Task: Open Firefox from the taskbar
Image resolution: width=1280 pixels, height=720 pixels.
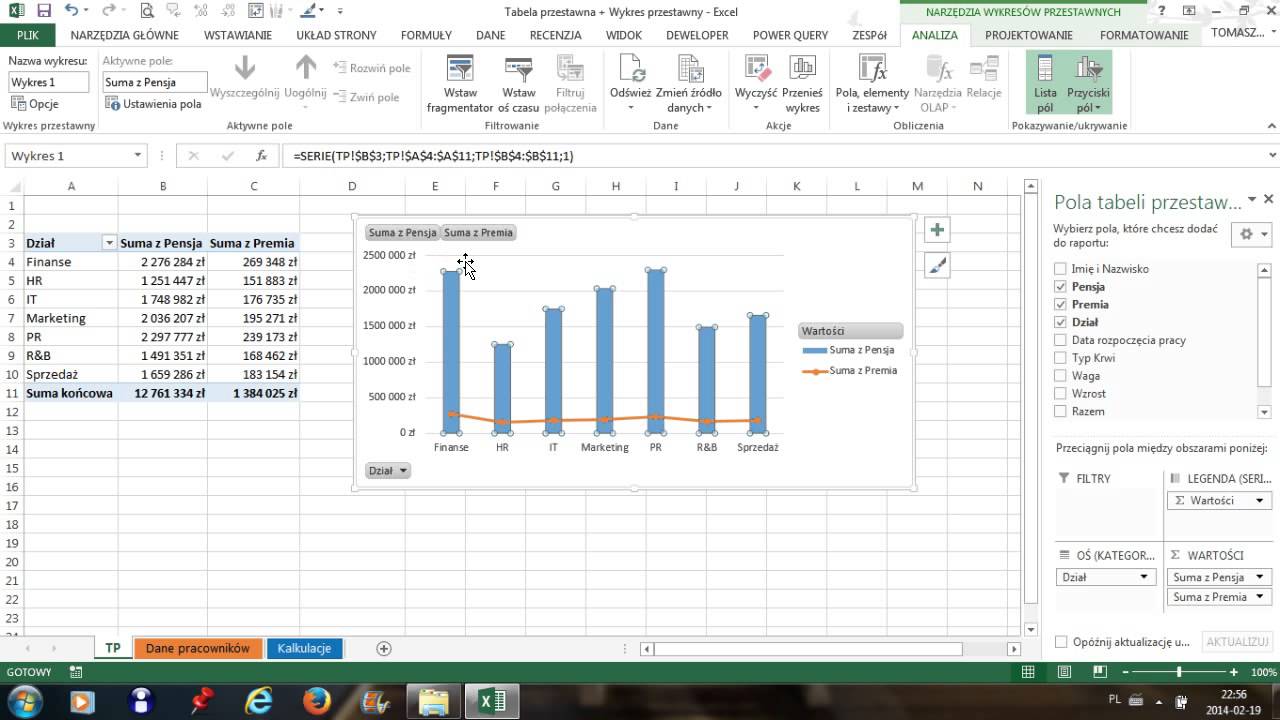Action: 317,700
